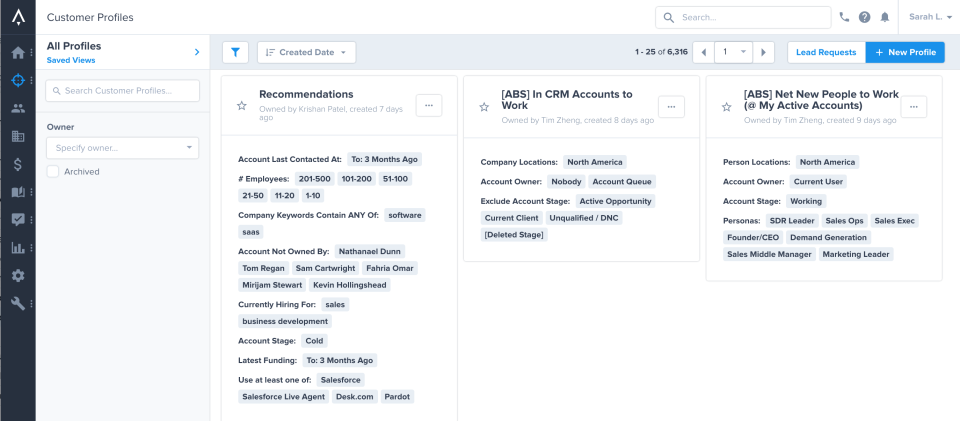Open Saved Views link

71,61
